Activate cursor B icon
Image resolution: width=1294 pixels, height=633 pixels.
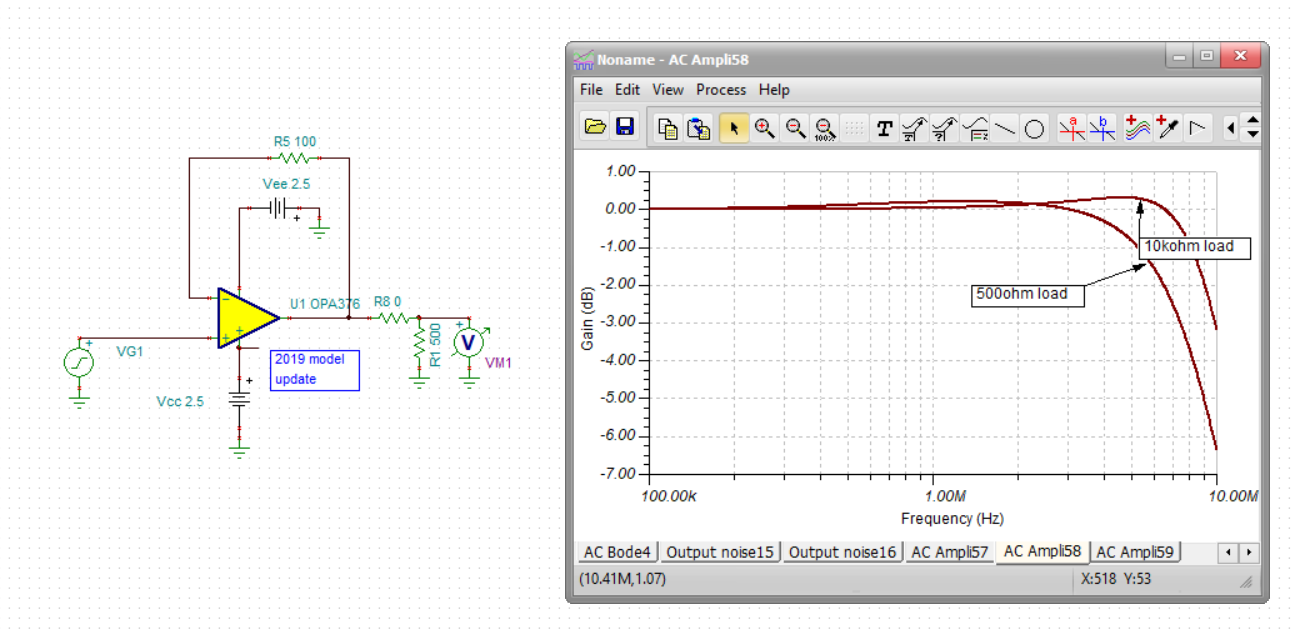(1102, 128)
